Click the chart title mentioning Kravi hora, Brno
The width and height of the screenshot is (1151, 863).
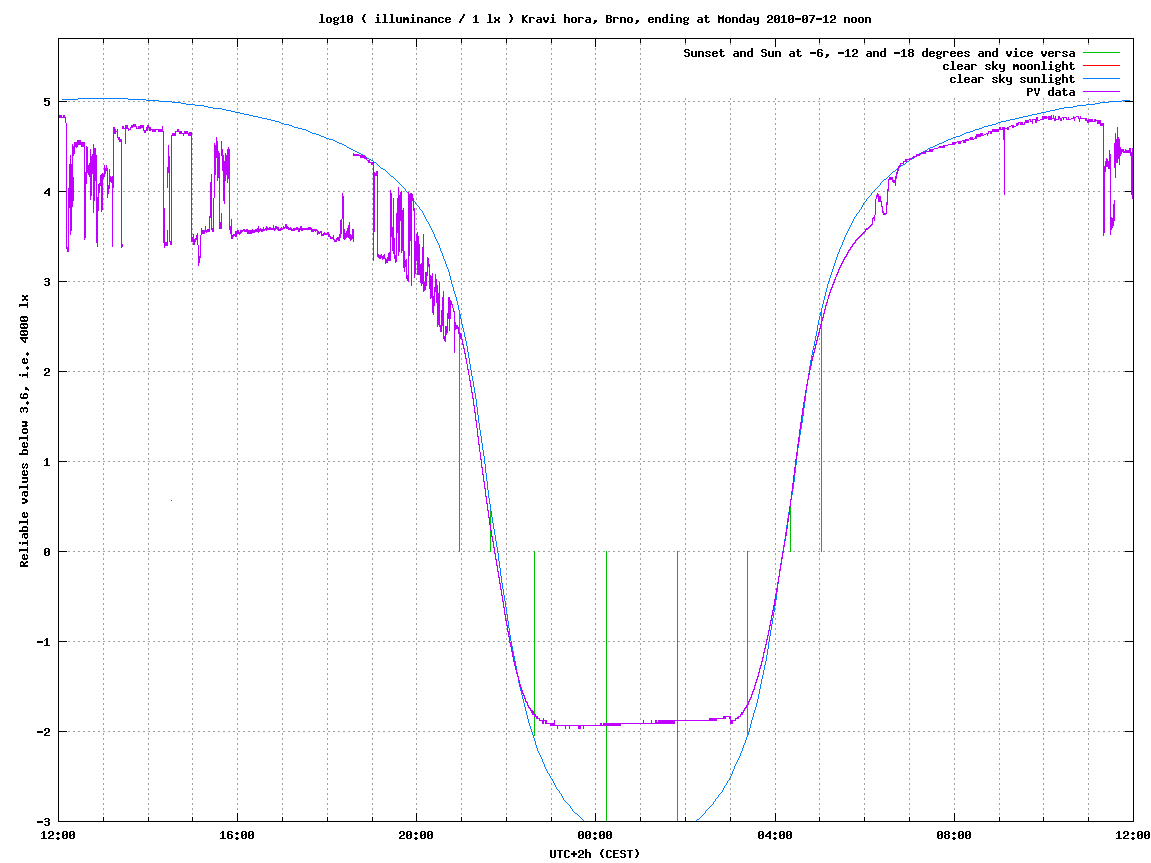pyautogui.click(x=595, y=19)
